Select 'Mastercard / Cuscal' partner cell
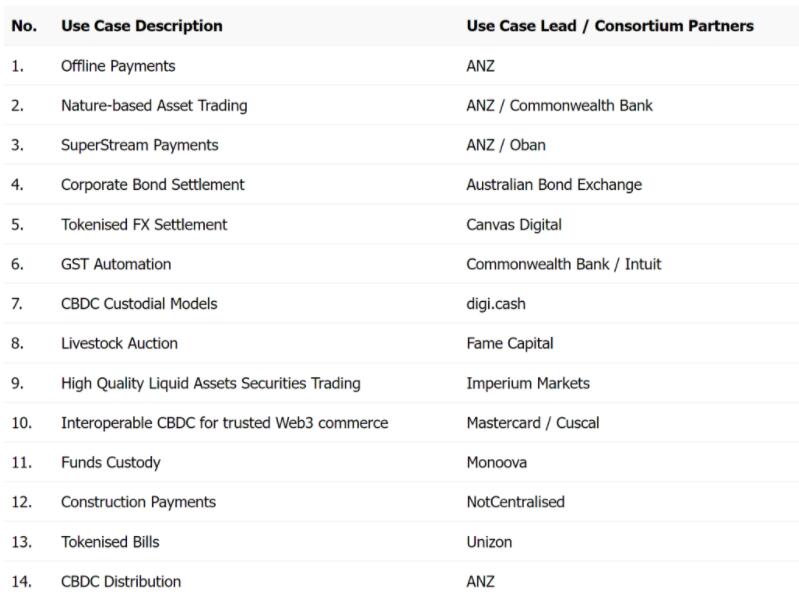The image size is (799, 603). (x=533, y=423)
